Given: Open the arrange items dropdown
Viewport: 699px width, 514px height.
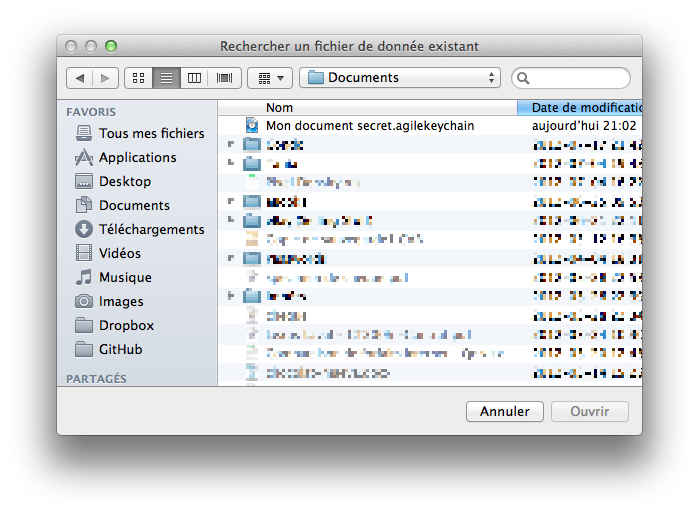Looking at the screenshot, I should [270, 78].
